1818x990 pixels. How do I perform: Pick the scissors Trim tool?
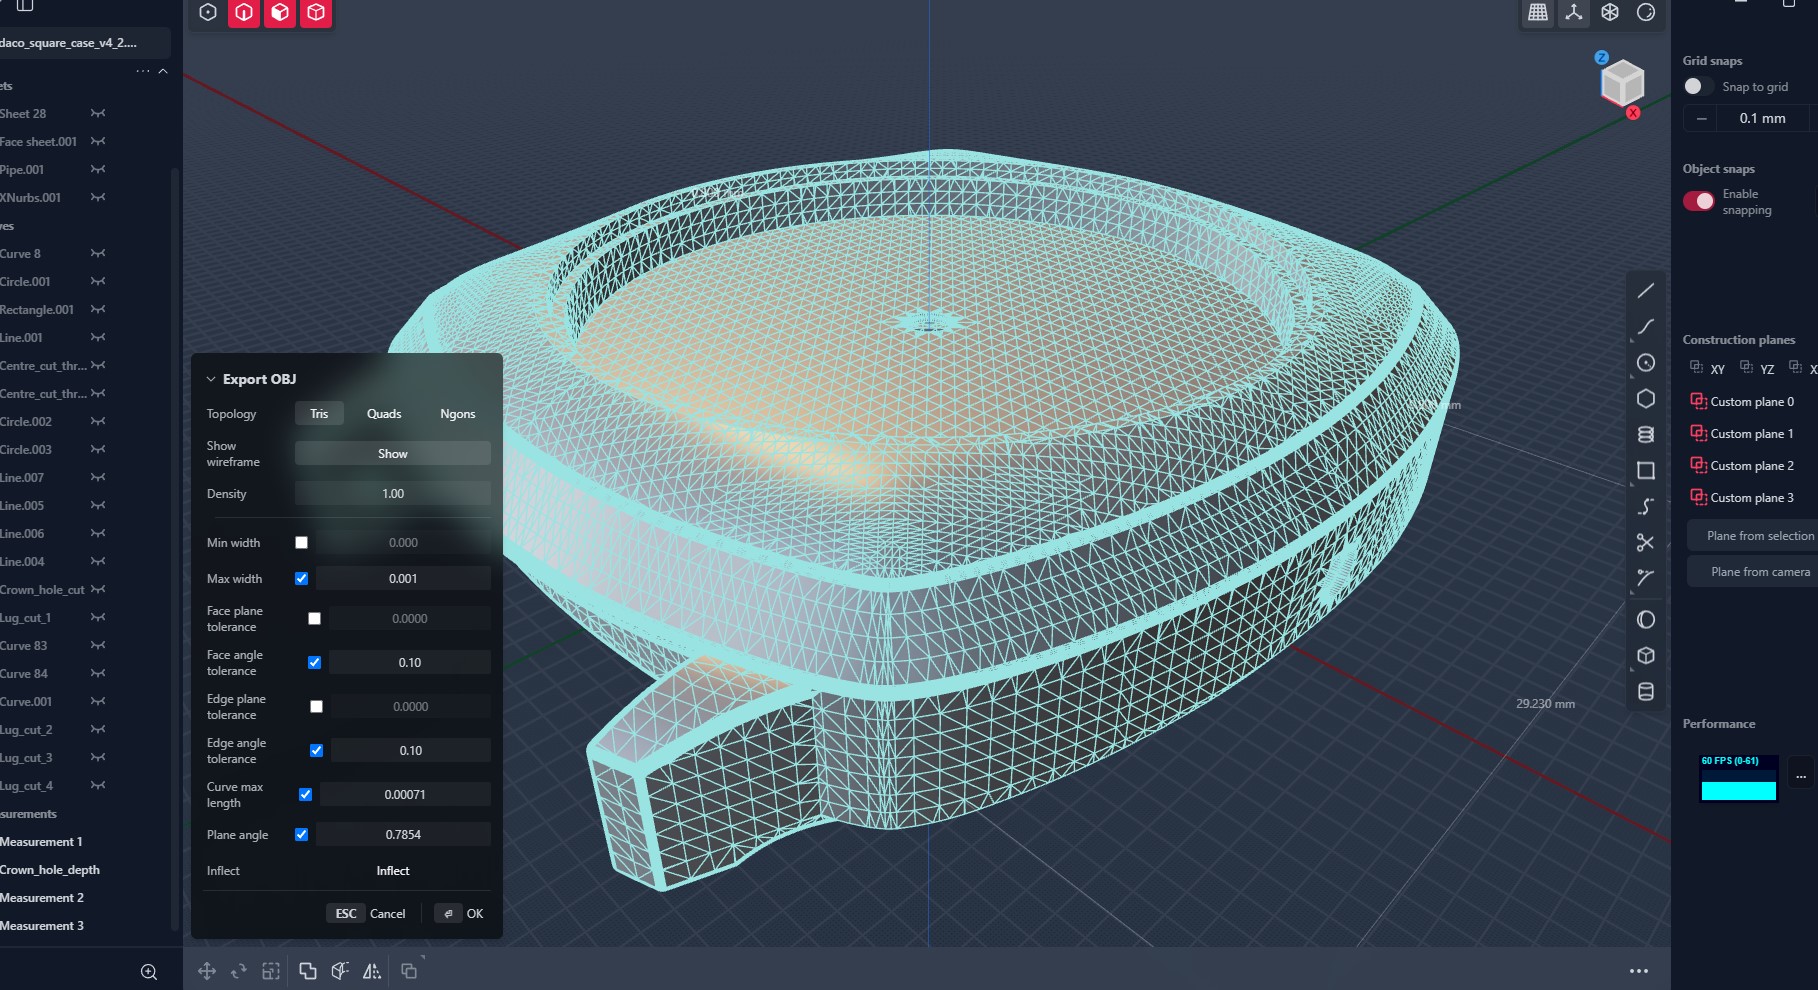[x=1645, y=543]
